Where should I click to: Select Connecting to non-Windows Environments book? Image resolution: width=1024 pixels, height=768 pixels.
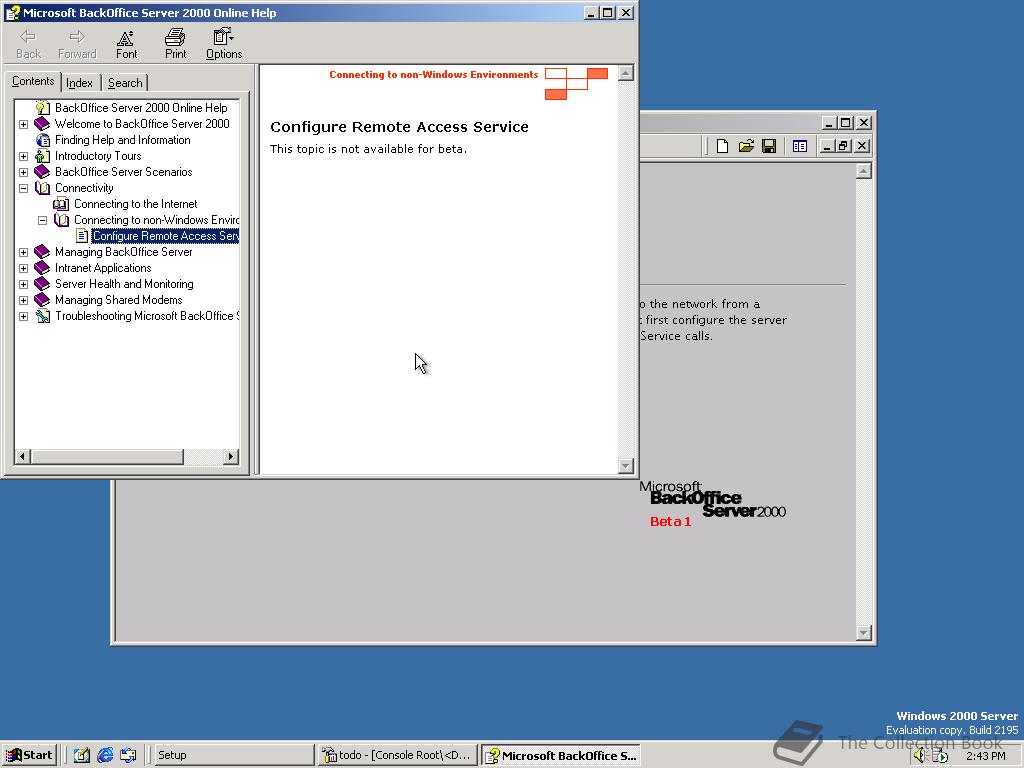click(156, 219)
